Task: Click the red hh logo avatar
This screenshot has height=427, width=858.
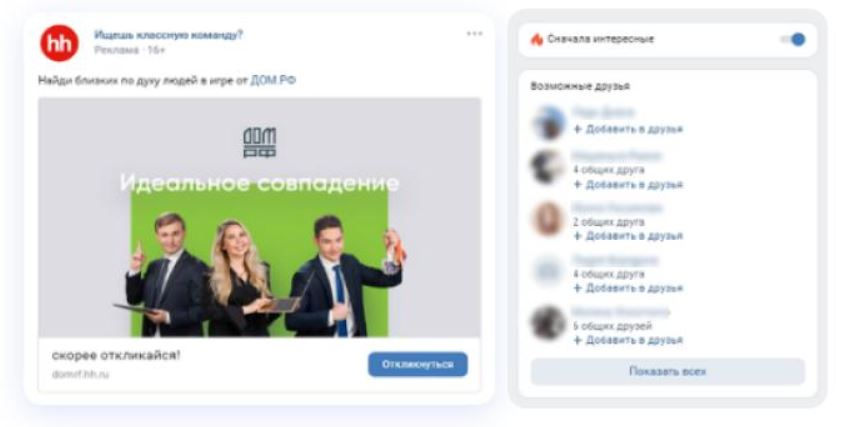Action: [x=59, y=43]
